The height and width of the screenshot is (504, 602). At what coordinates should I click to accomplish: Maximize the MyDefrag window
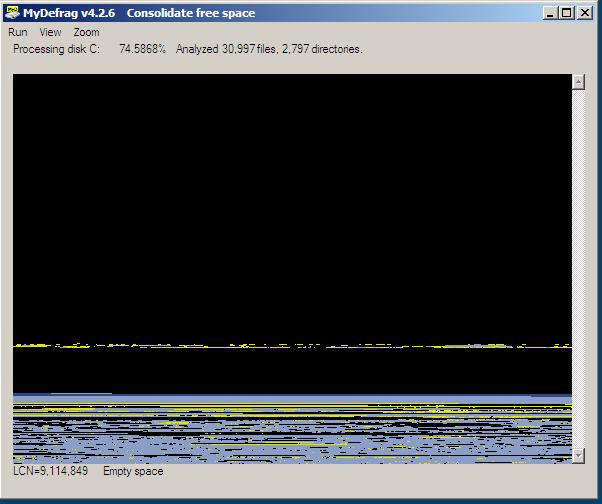566,13
